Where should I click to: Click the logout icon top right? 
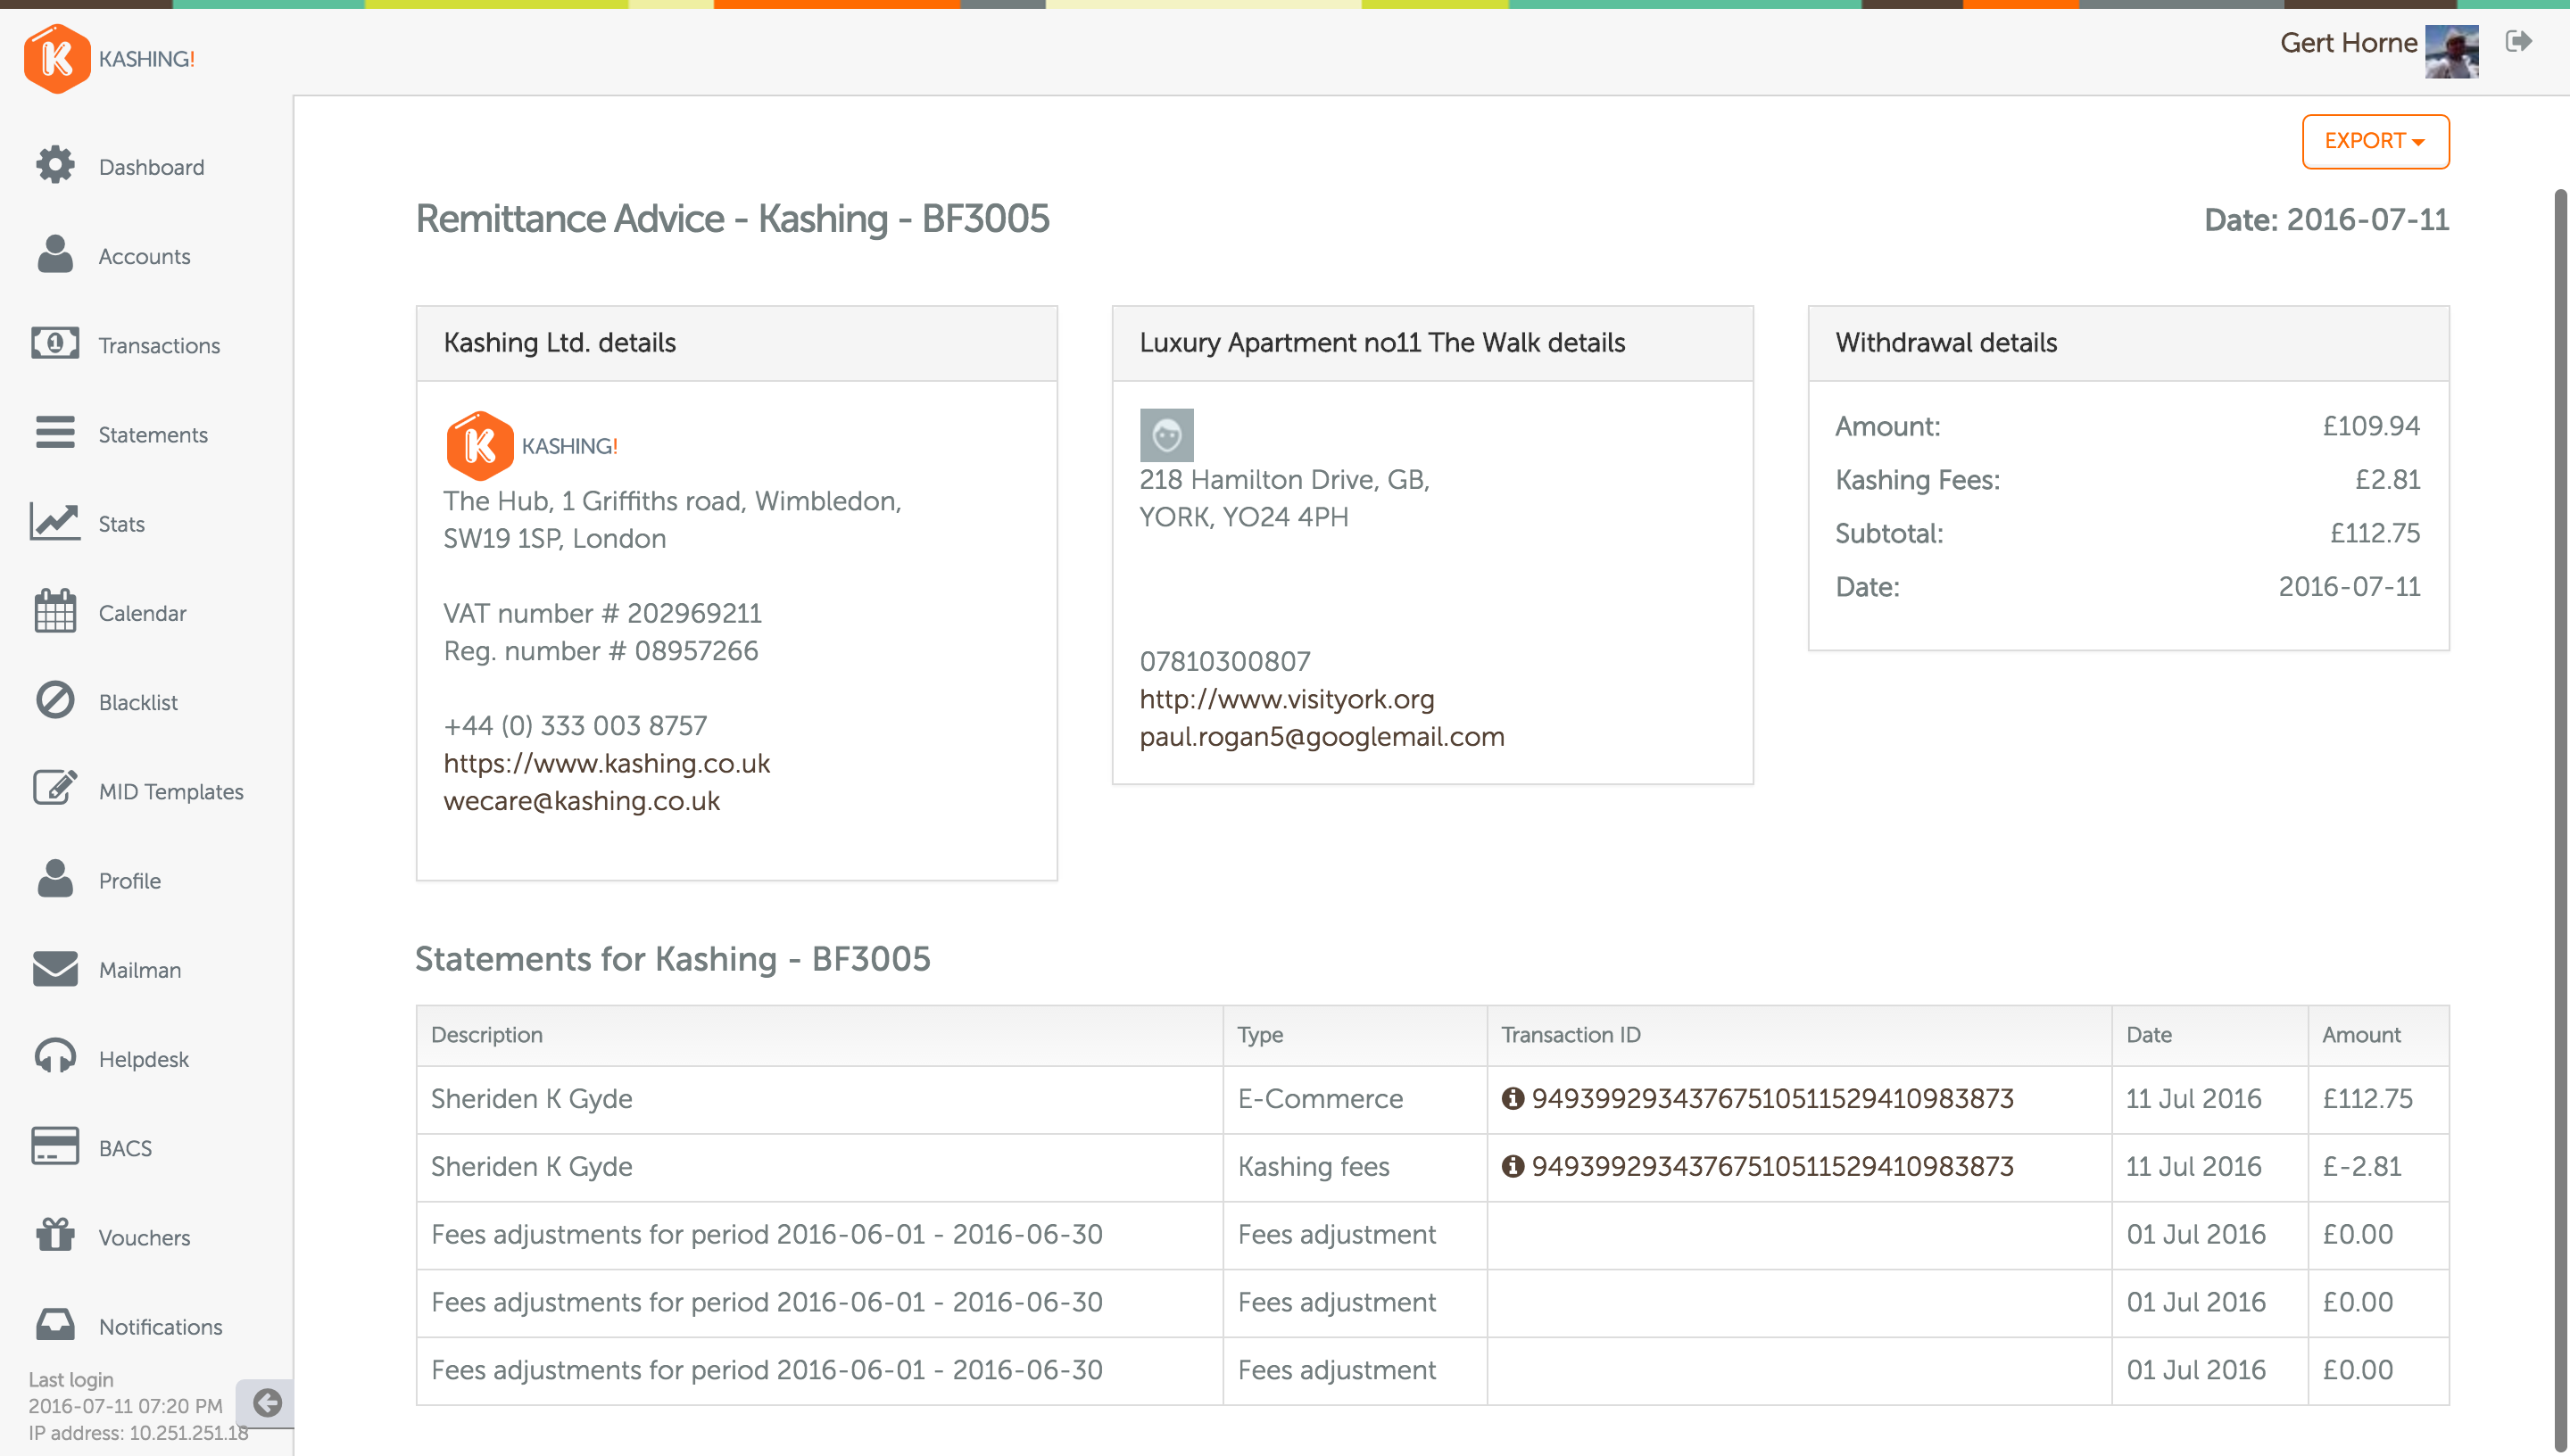point(2518,41)
